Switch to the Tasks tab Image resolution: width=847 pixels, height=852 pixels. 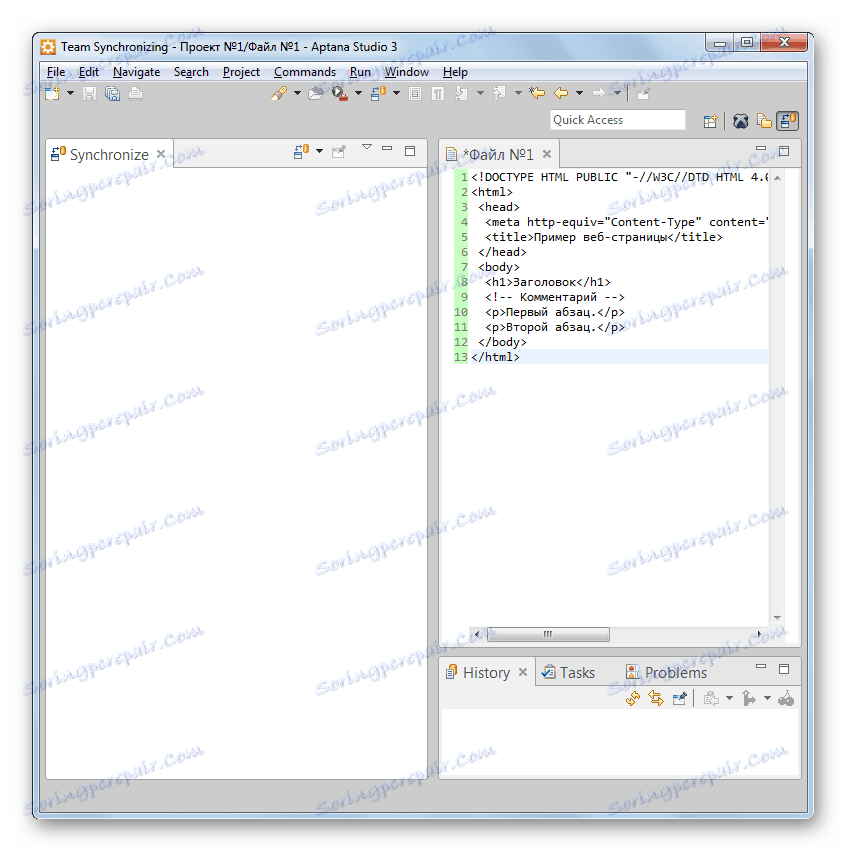pyautogui.click(x=568, y=673)
